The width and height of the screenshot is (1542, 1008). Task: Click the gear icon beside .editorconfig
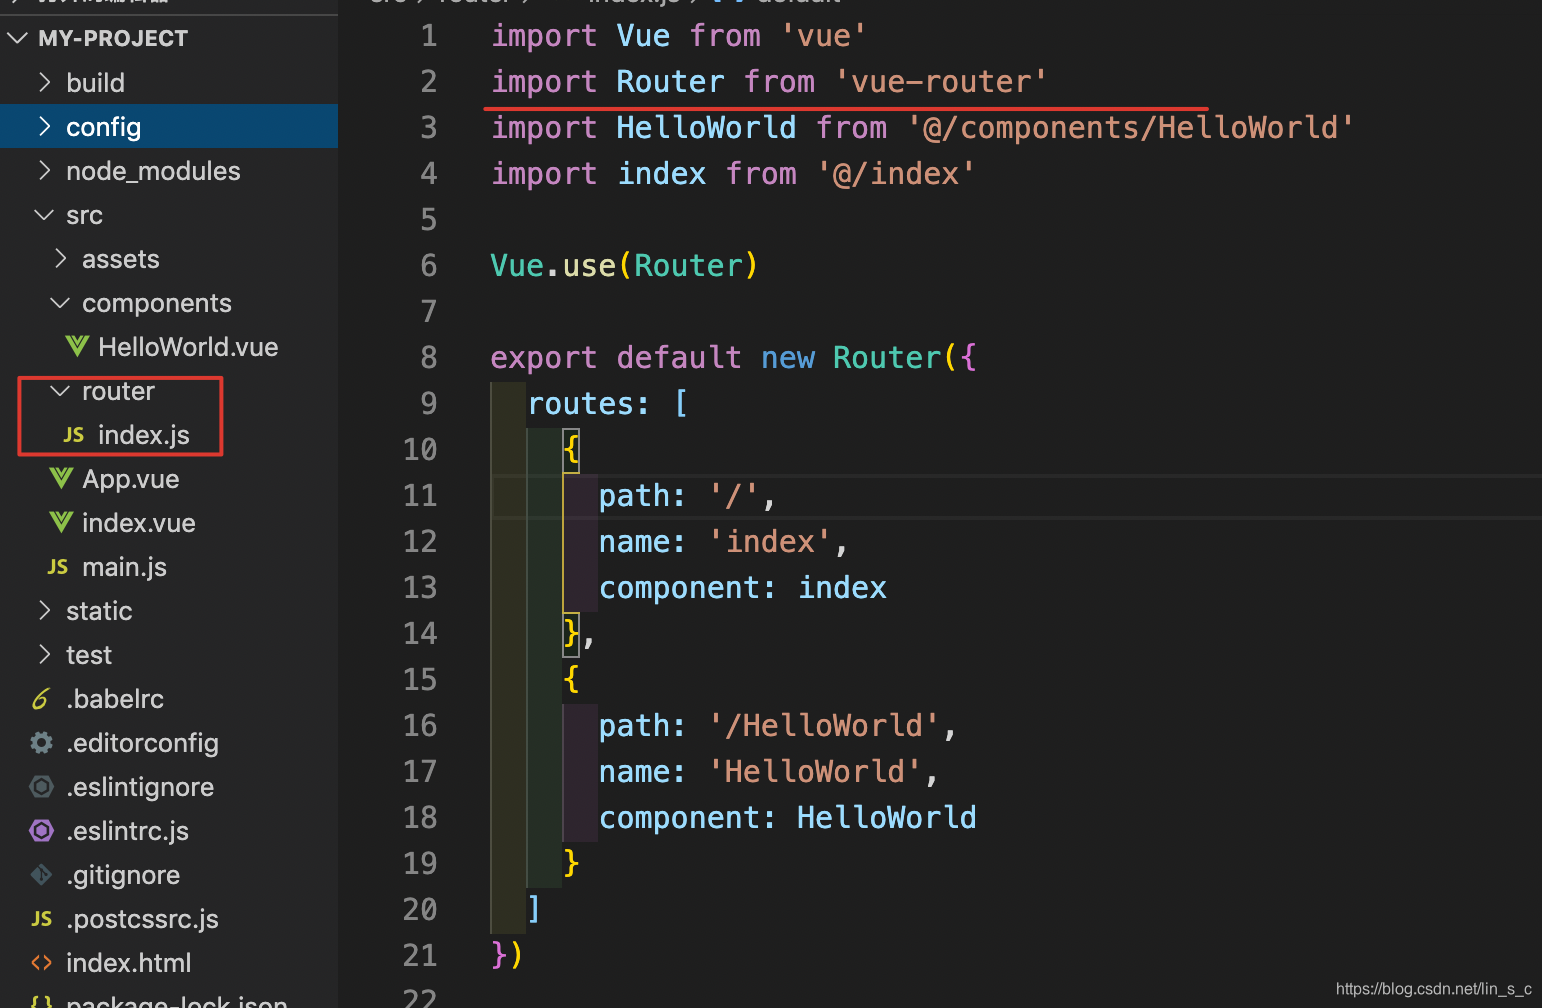click(x=41, y=743)
